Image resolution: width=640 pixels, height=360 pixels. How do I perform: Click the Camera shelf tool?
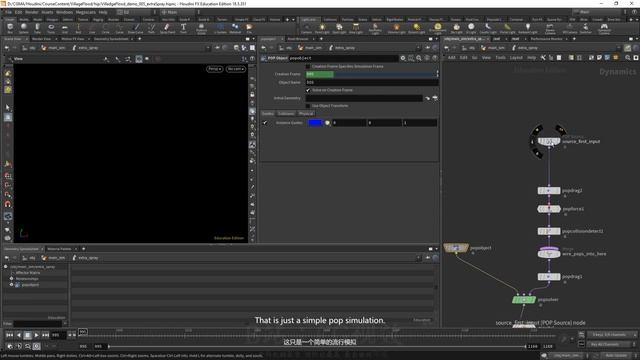tap(306, 28)
